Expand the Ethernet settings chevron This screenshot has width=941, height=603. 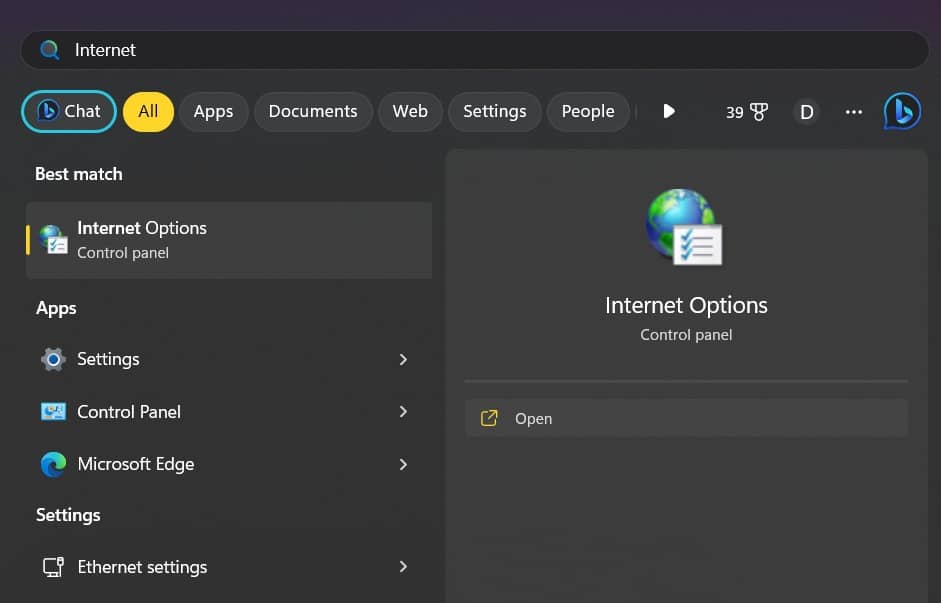point(403,567)
